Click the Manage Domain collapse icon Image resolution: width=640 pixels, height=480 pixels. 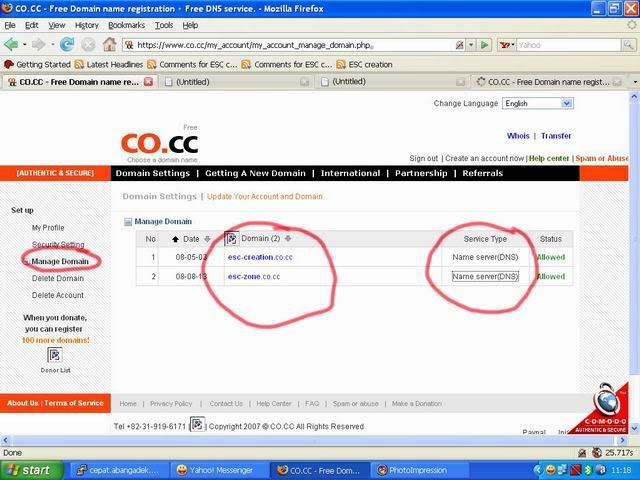tap(128, 222)
